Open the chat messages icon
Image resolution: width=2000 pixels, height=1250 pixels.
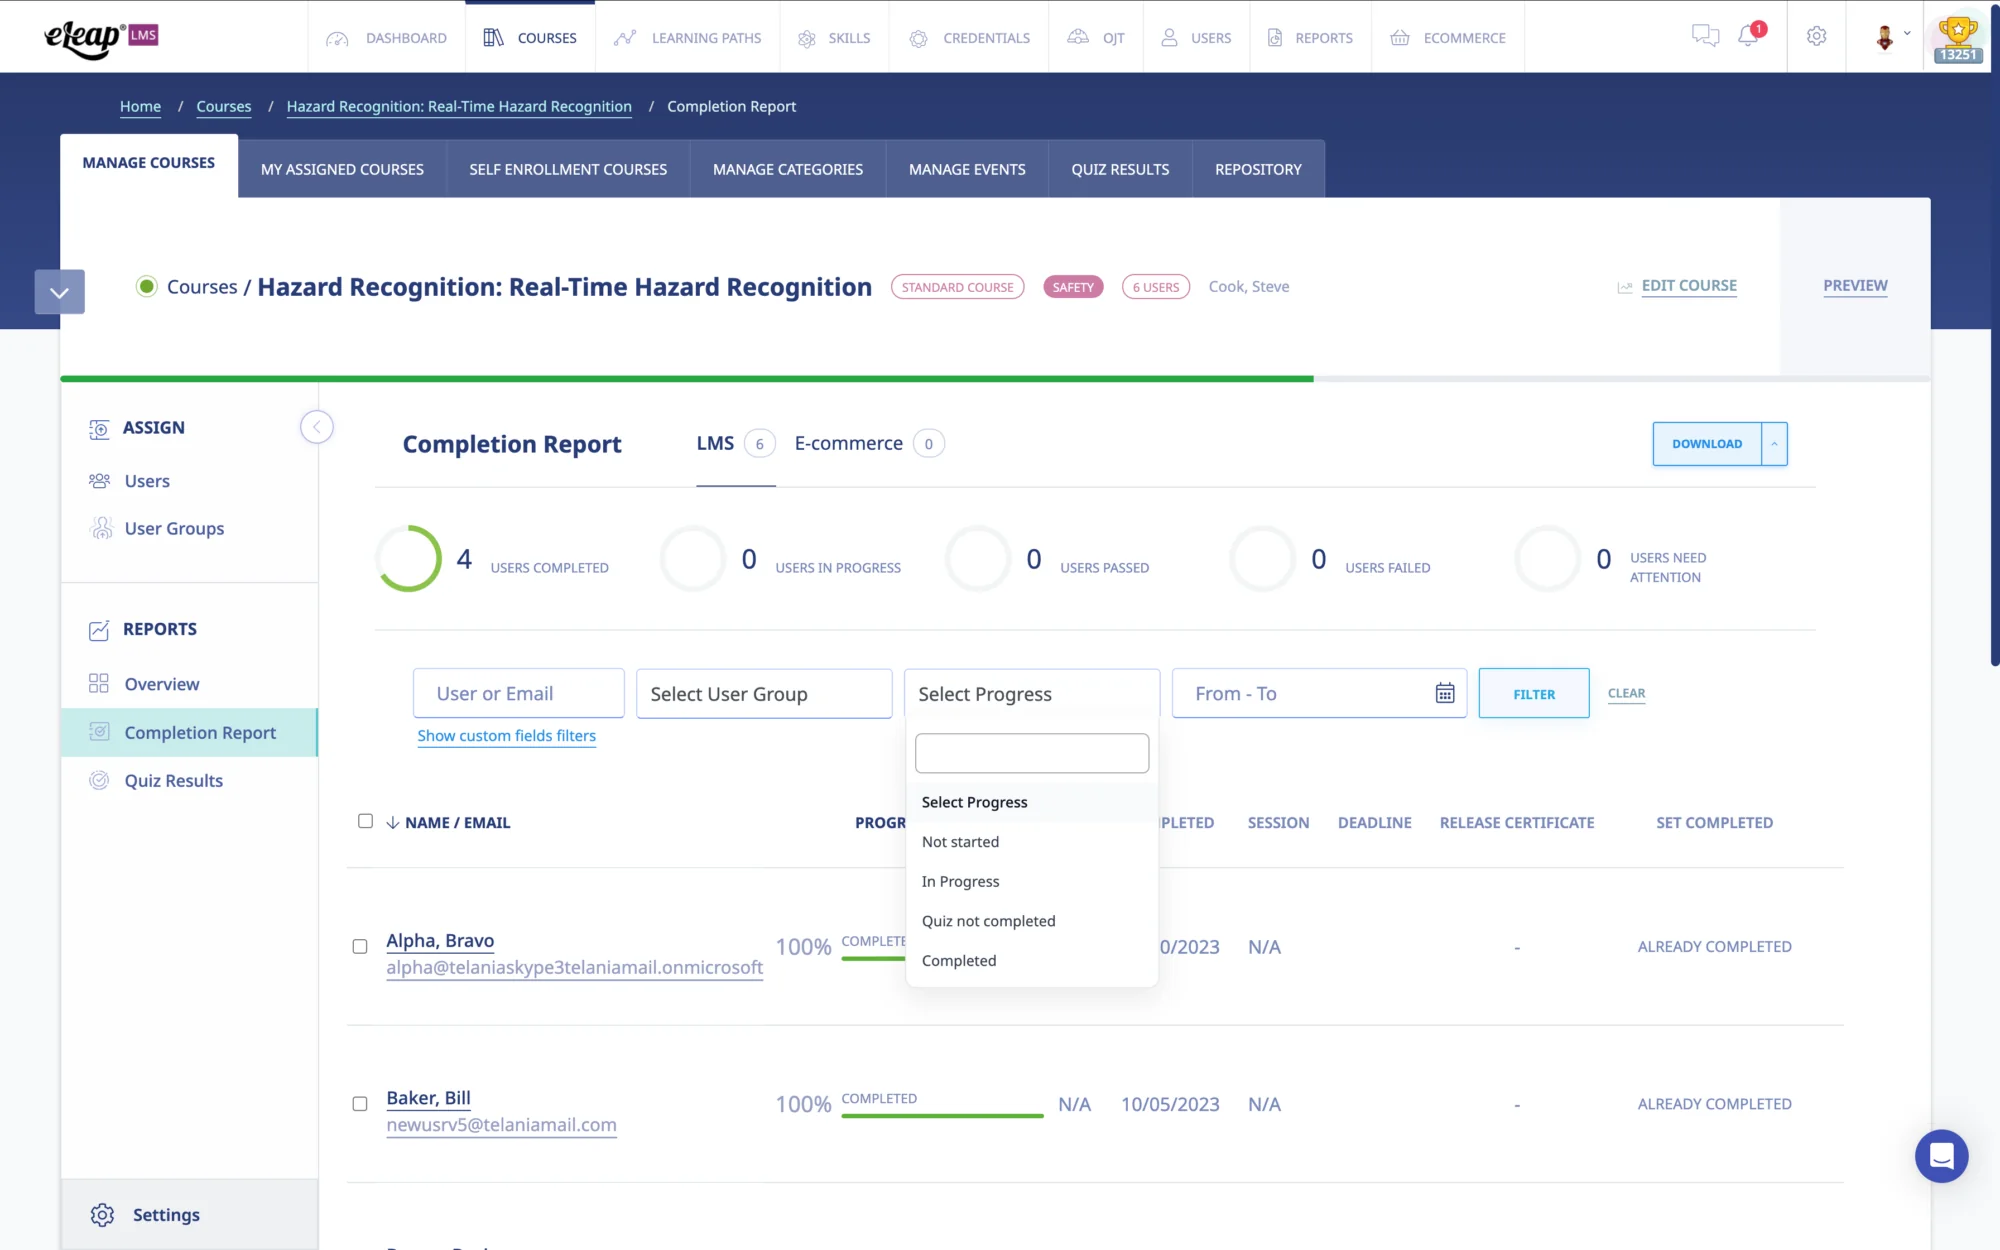(1705, 36)
